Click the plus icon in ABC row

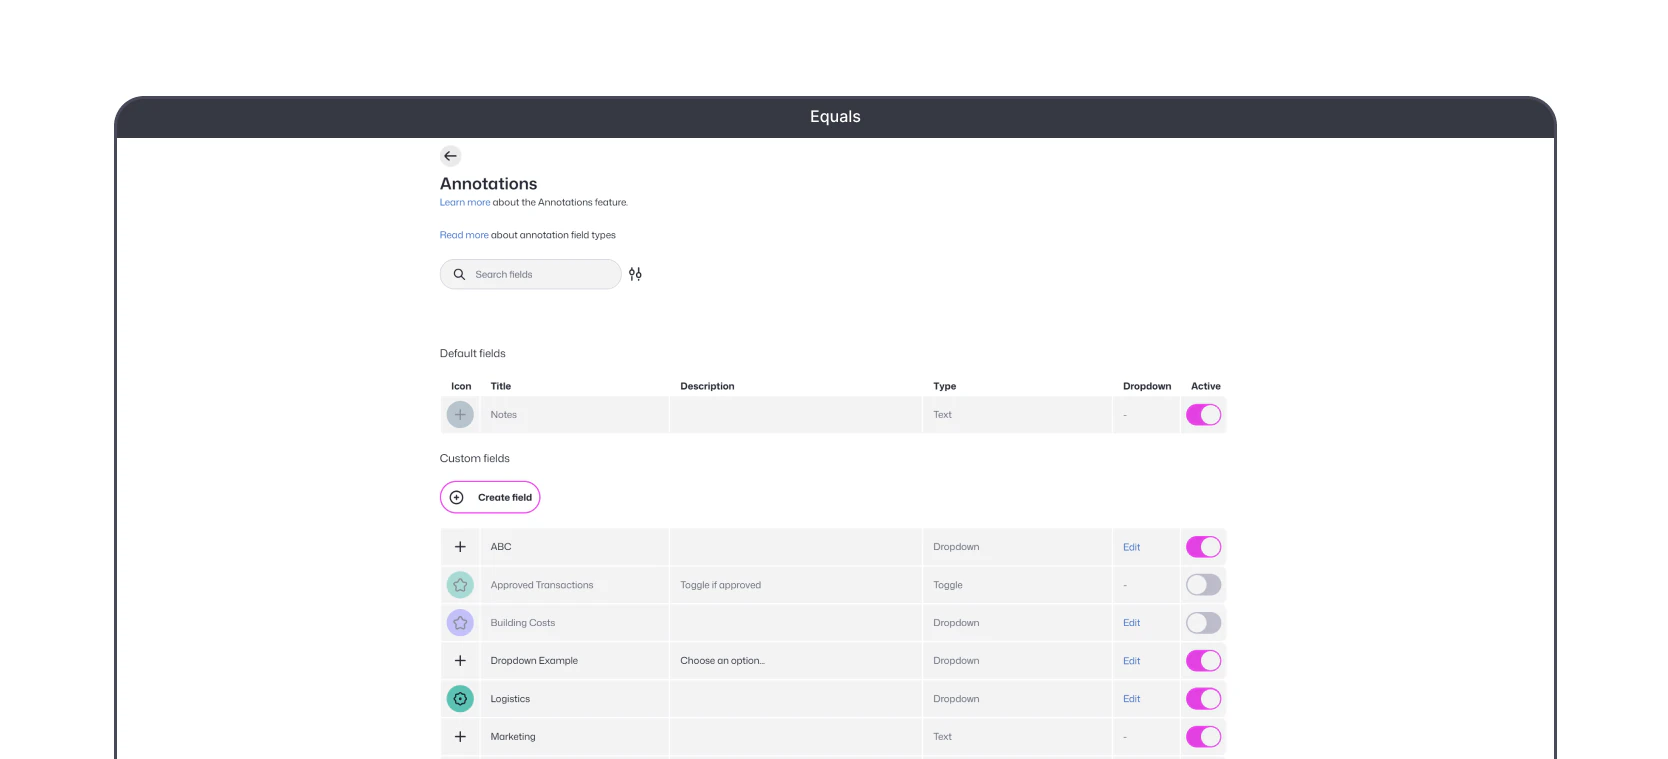point(460,547)
